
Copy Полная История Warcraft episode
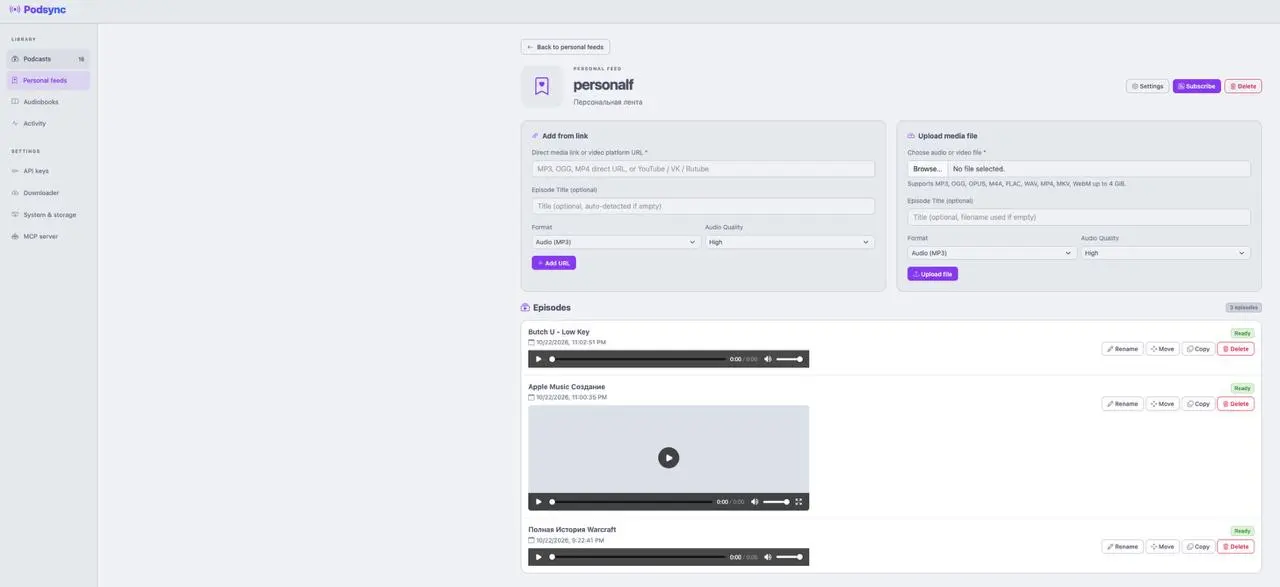click(1198, 547)
